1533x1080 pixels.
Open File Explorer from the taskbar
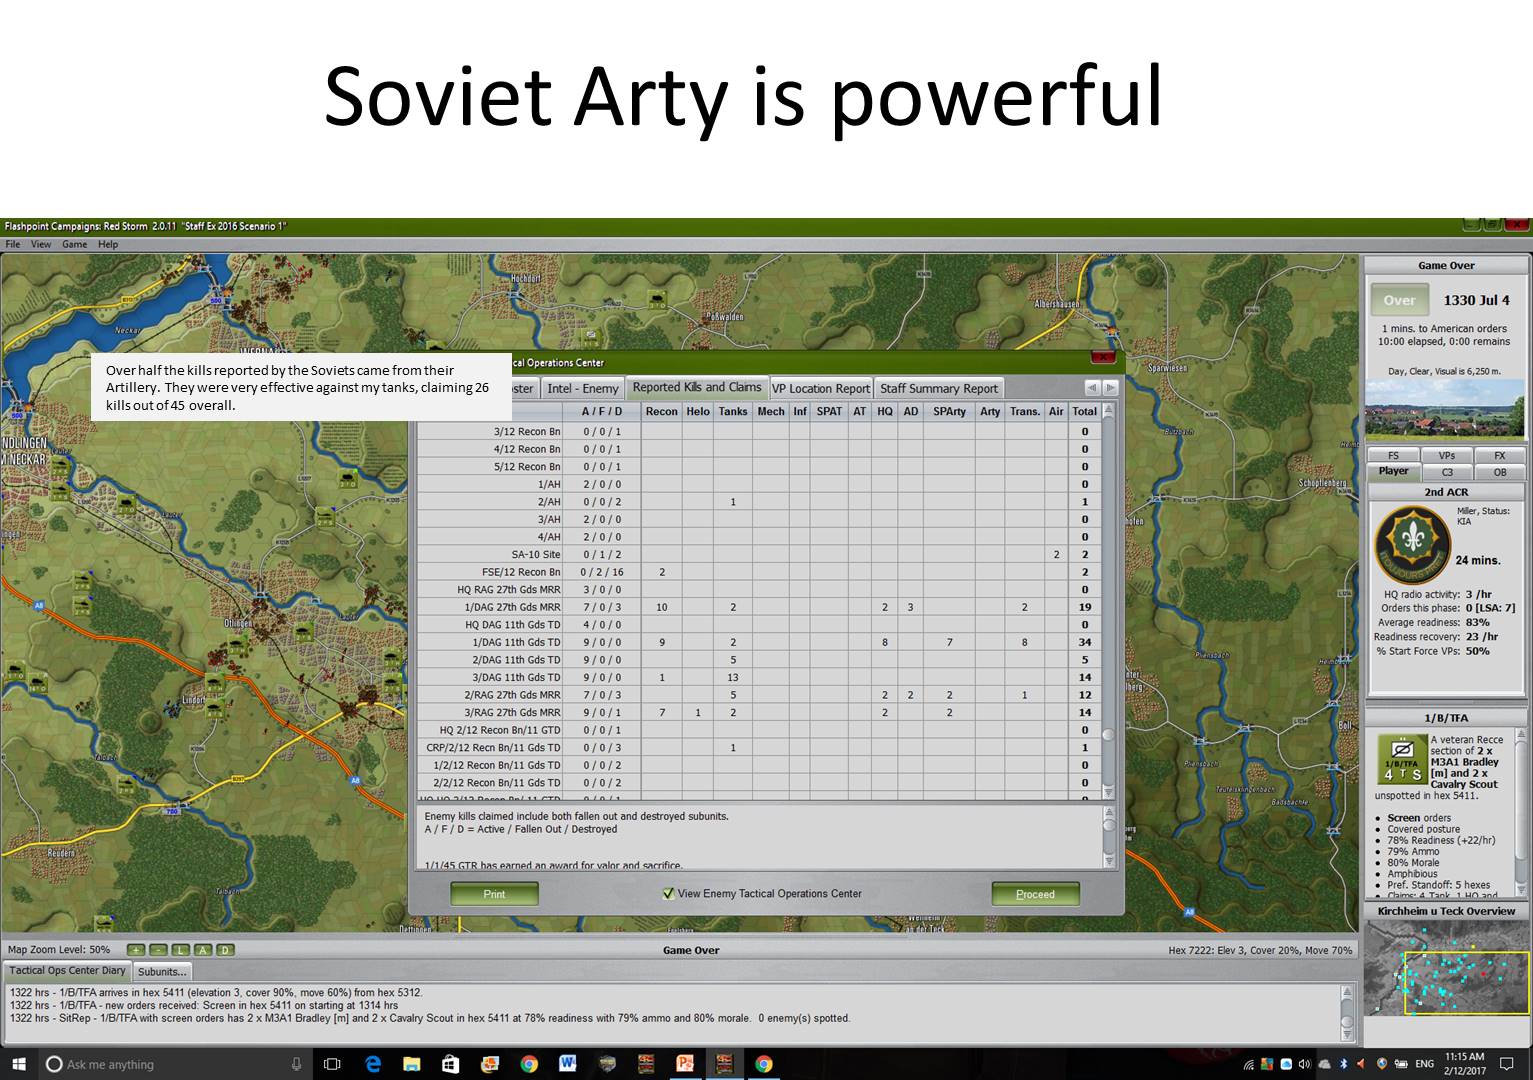[x=412, y=1064]
